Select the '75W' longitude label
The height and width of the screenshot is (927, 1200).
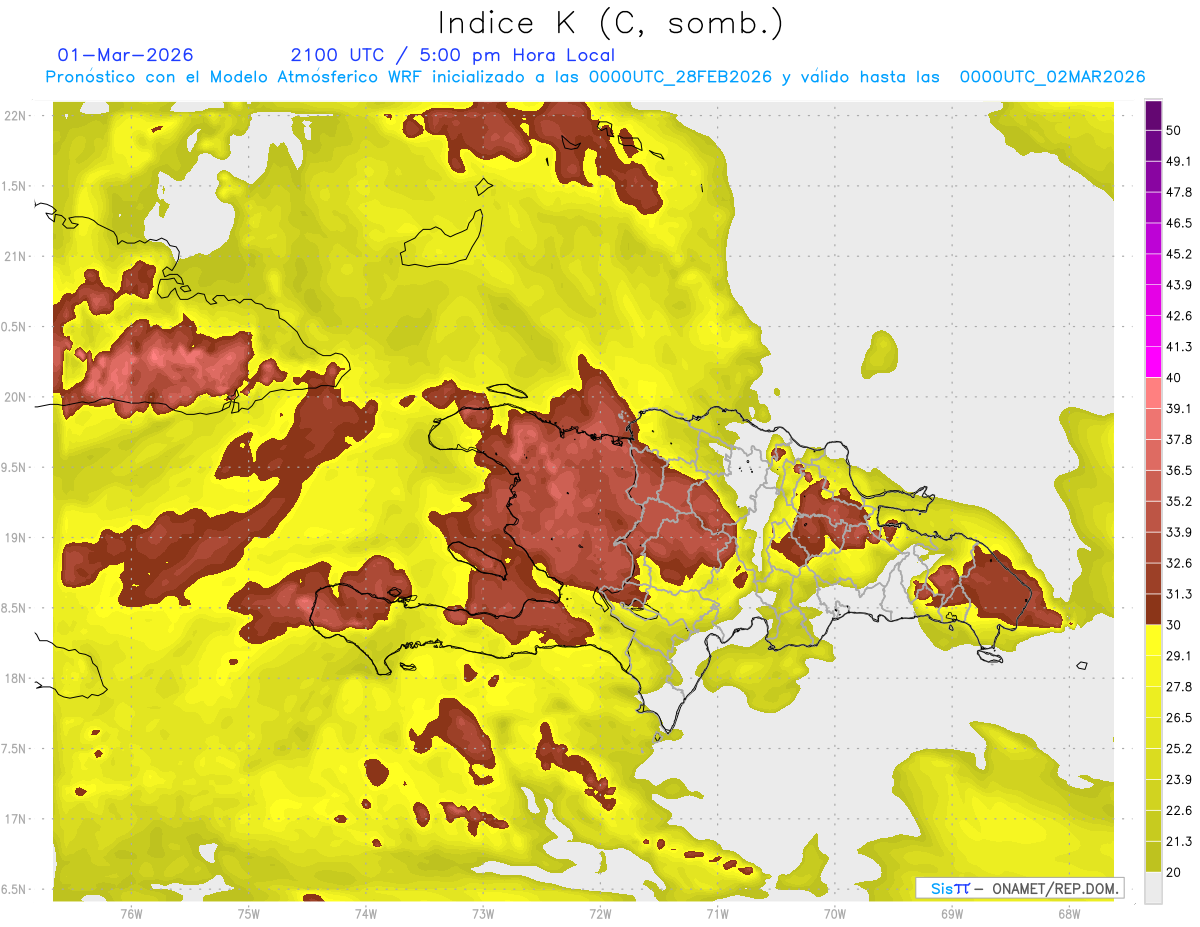[249, 913]
